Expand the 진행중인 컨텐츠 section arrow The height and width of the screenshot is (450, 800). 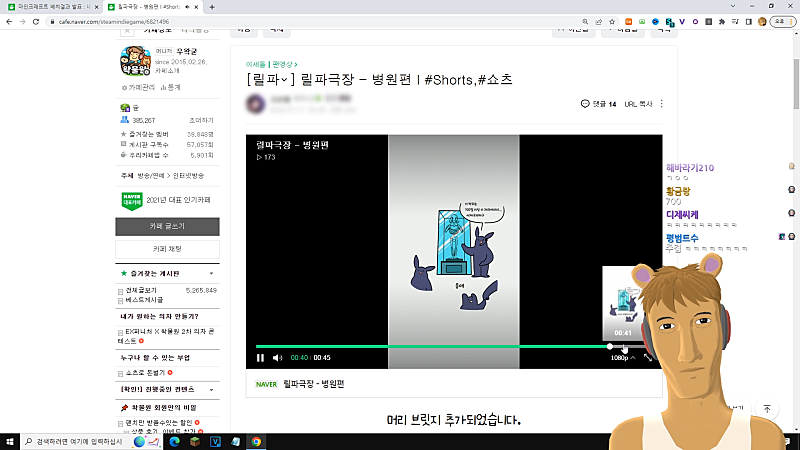(x=211, y=390)
